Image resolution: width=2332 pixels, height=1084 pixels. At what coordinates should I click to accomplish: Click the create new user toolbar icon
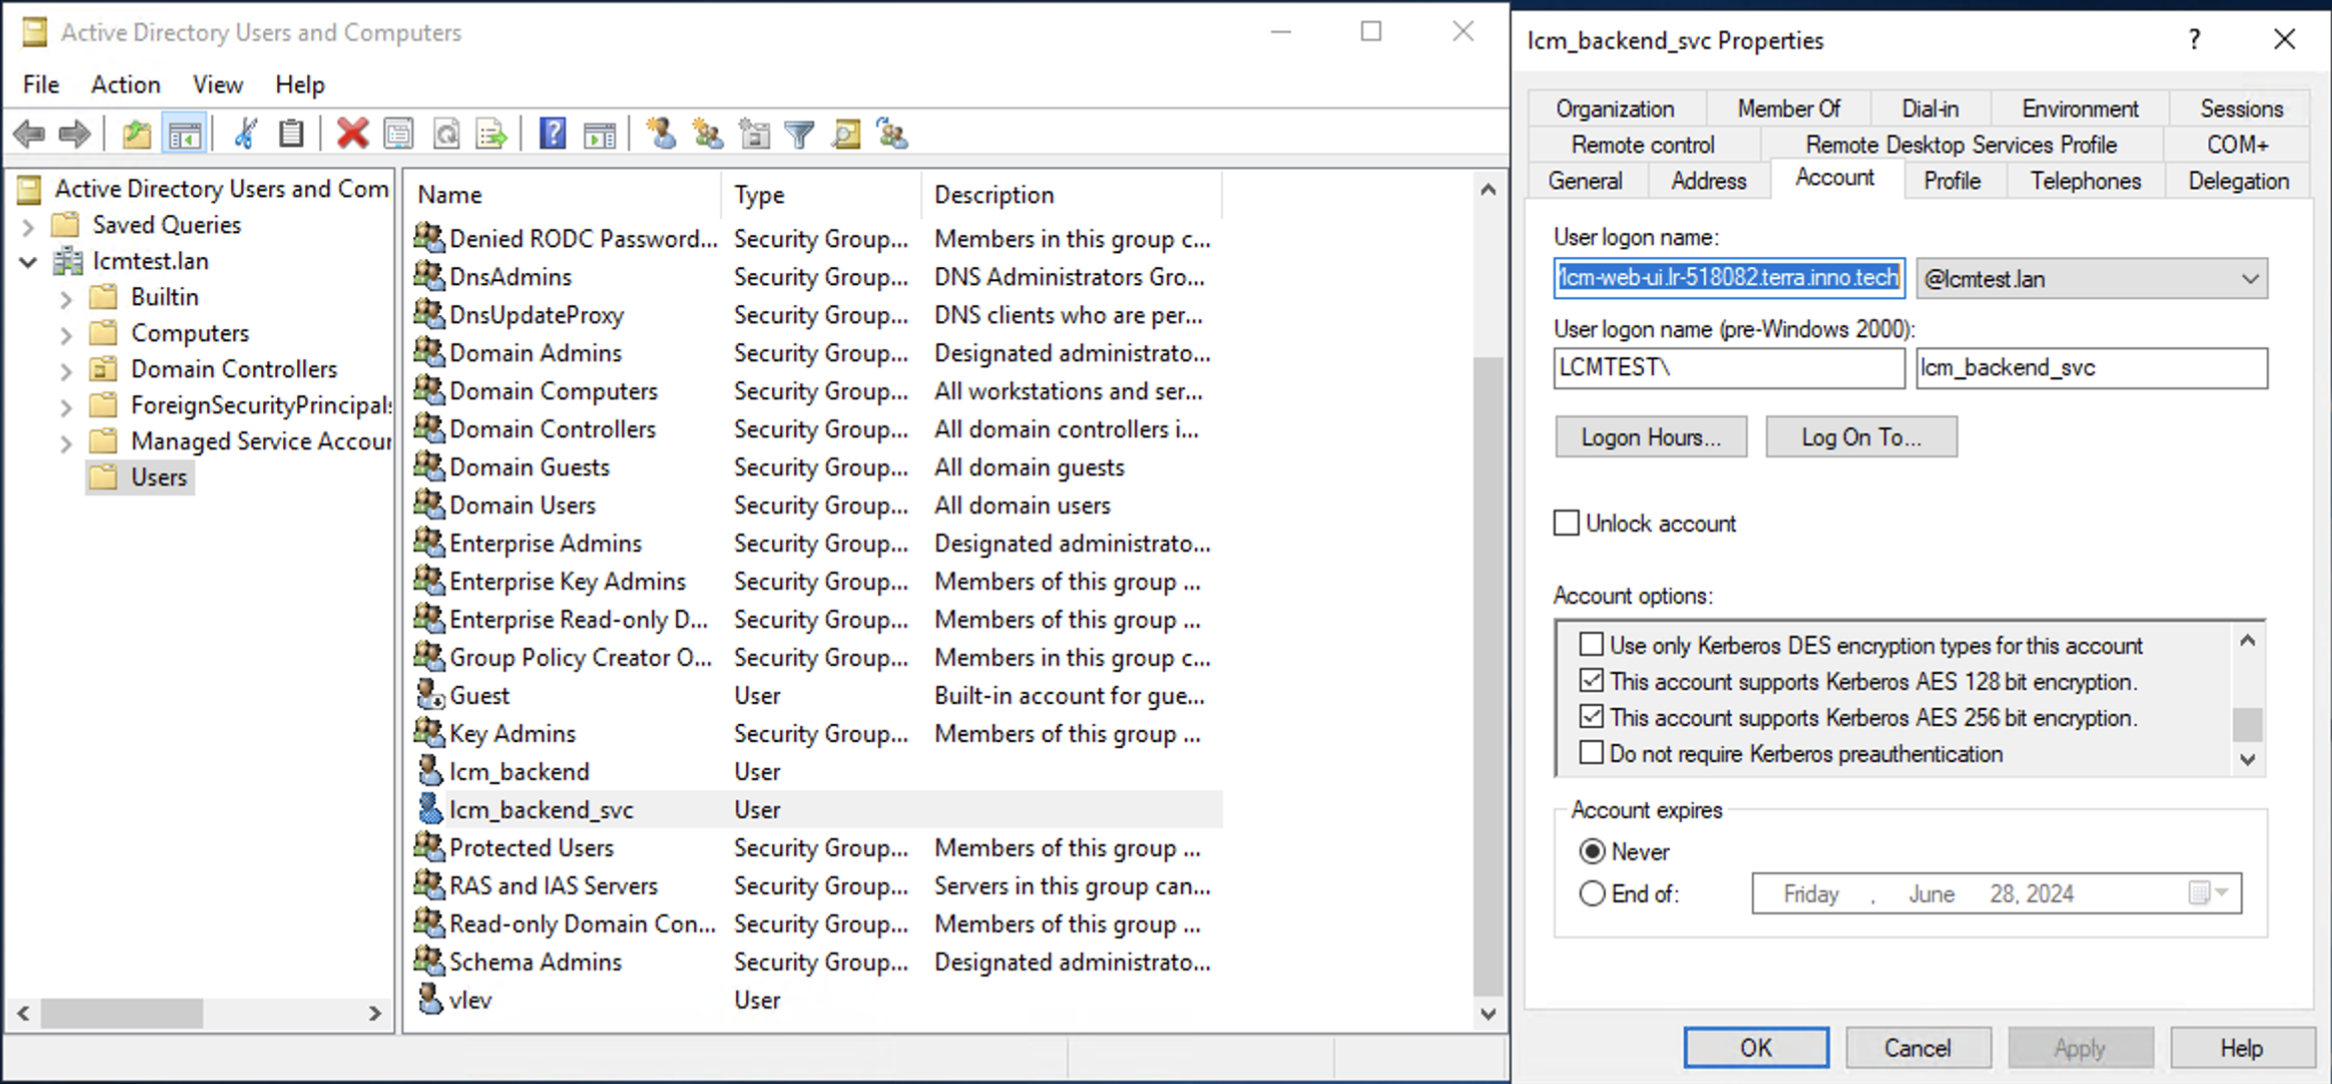tap(661, 134)
